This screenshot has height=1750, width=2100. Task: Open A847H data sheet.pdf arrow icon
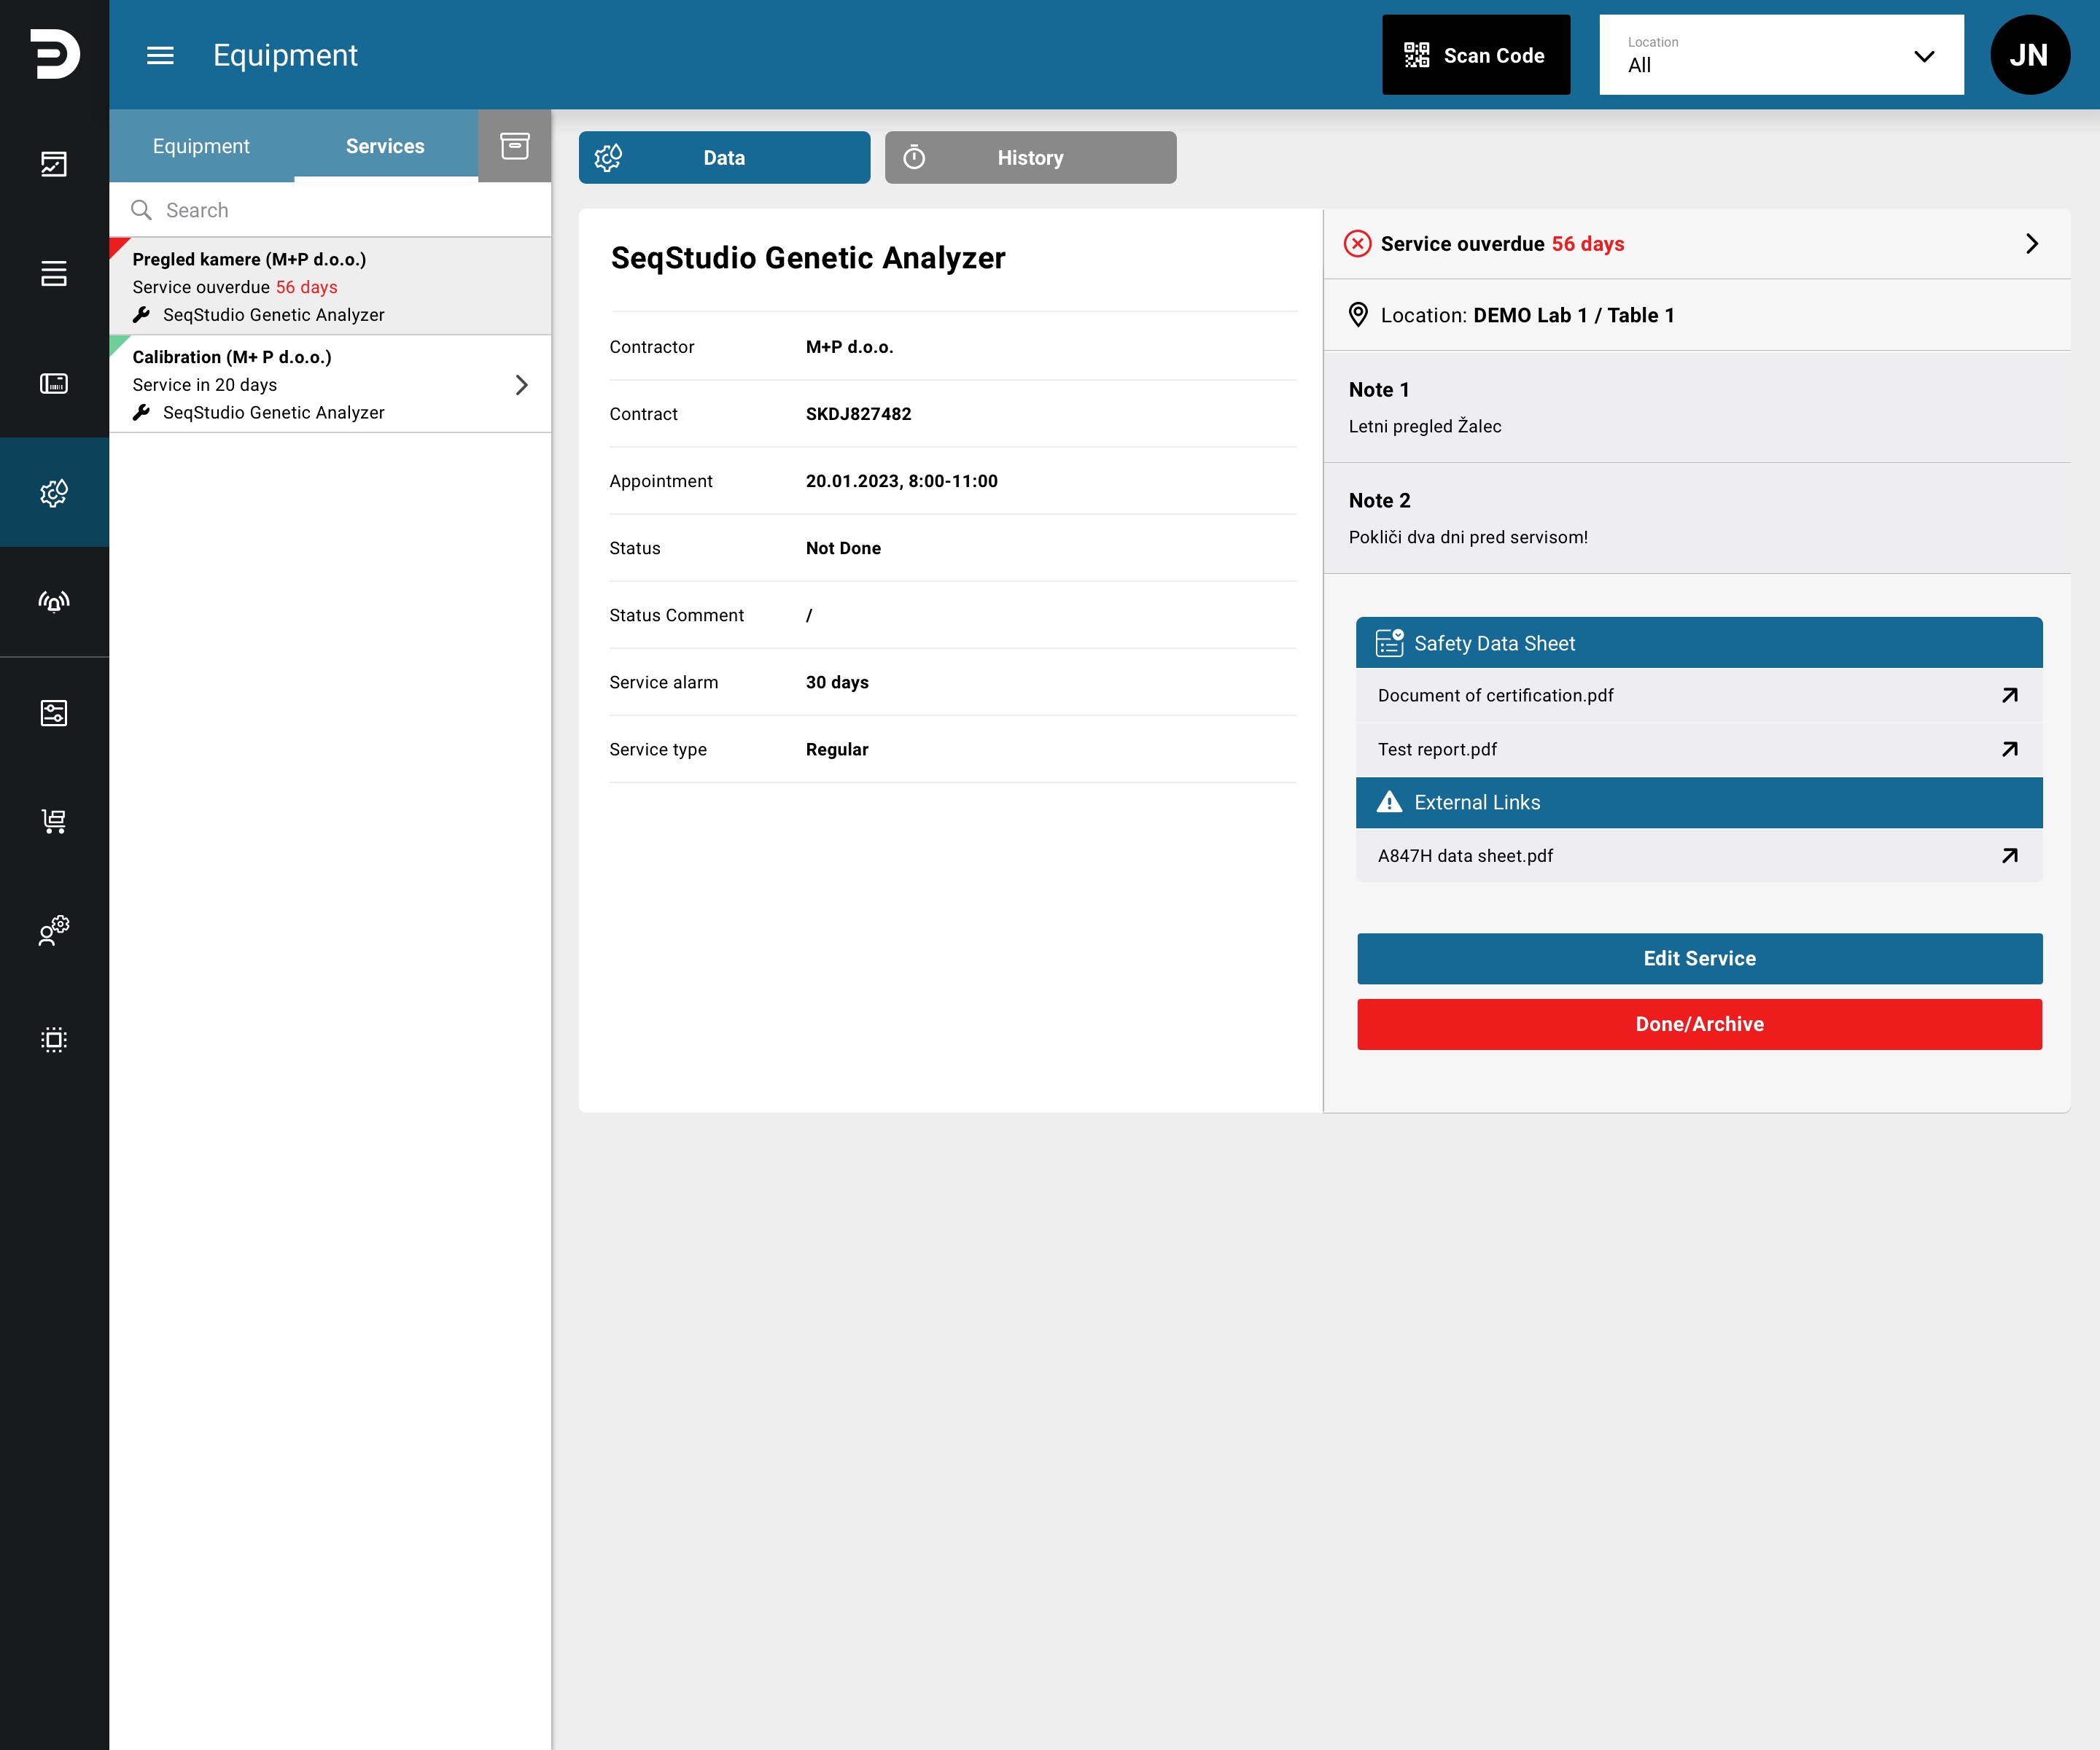[2010, 856]
